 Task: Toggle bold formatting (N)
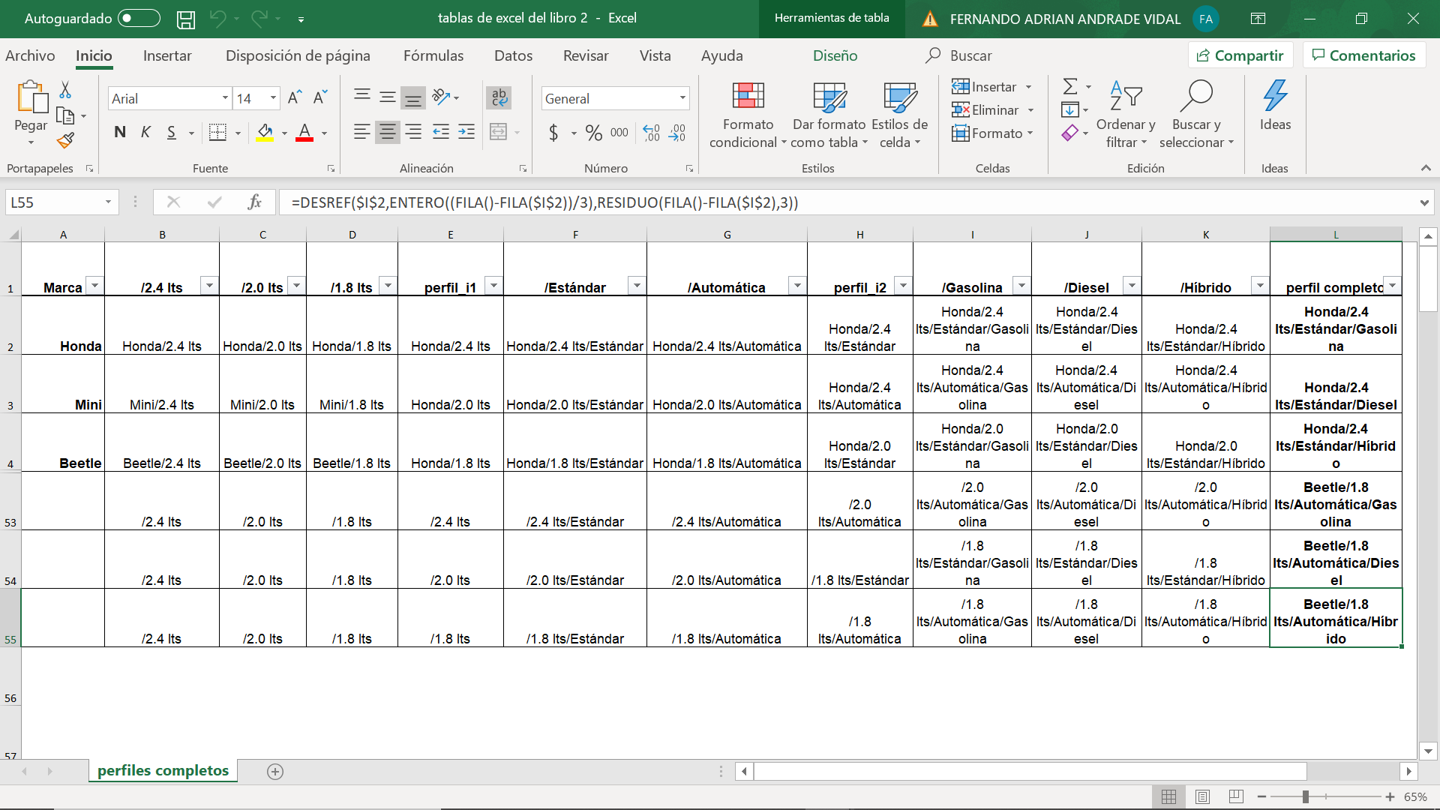tap(120, 132)
